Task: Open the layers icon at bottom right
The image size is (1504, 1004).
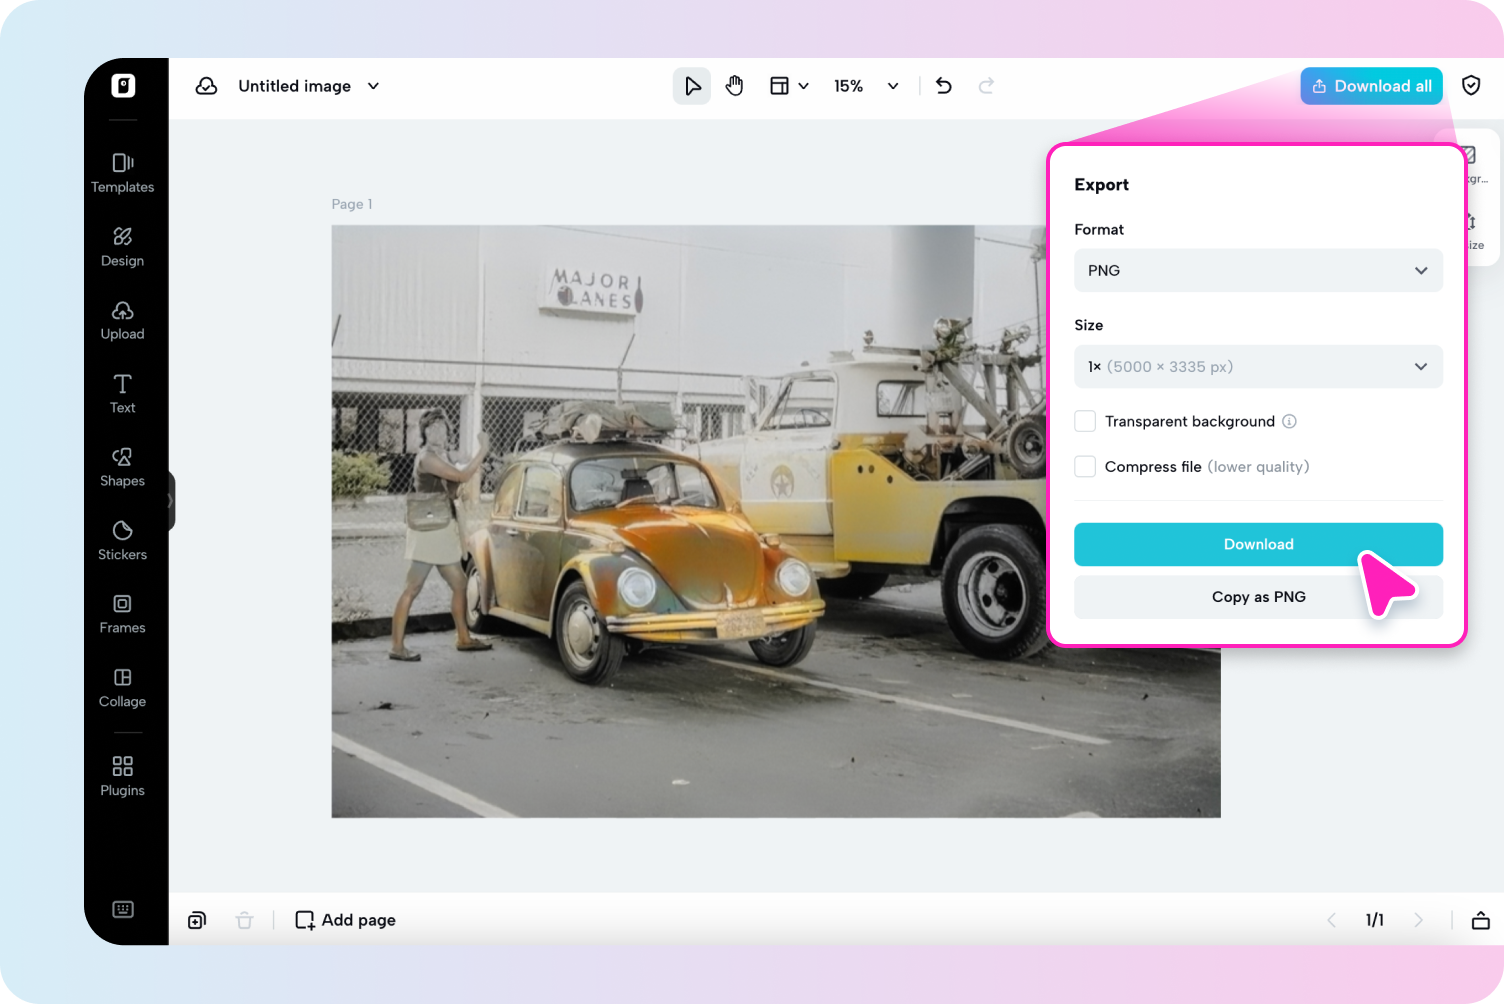Action: 1481,920
